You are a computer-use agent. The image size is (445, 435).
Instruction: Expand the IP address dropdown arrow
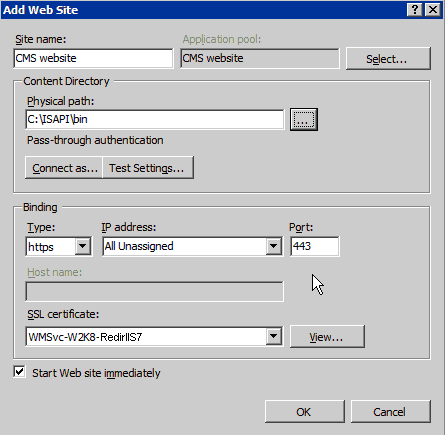274,247
